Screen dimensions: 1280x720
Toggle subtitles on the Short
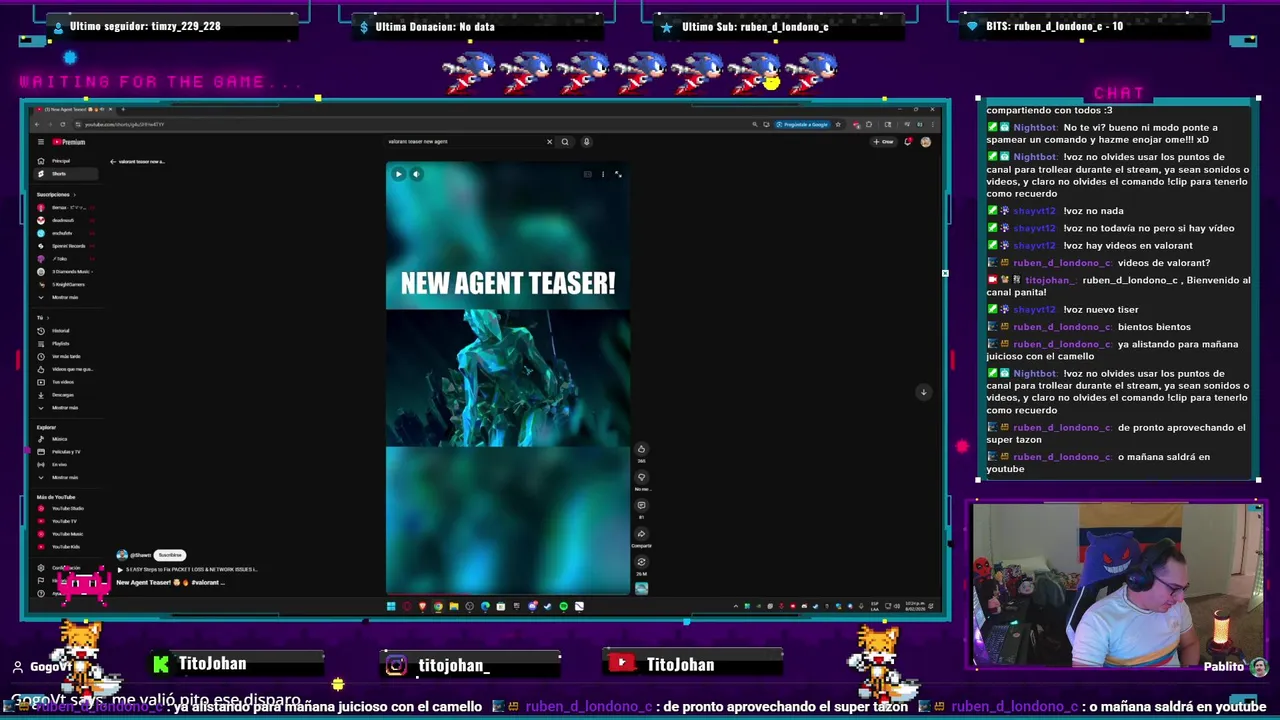tap(588, 174)
